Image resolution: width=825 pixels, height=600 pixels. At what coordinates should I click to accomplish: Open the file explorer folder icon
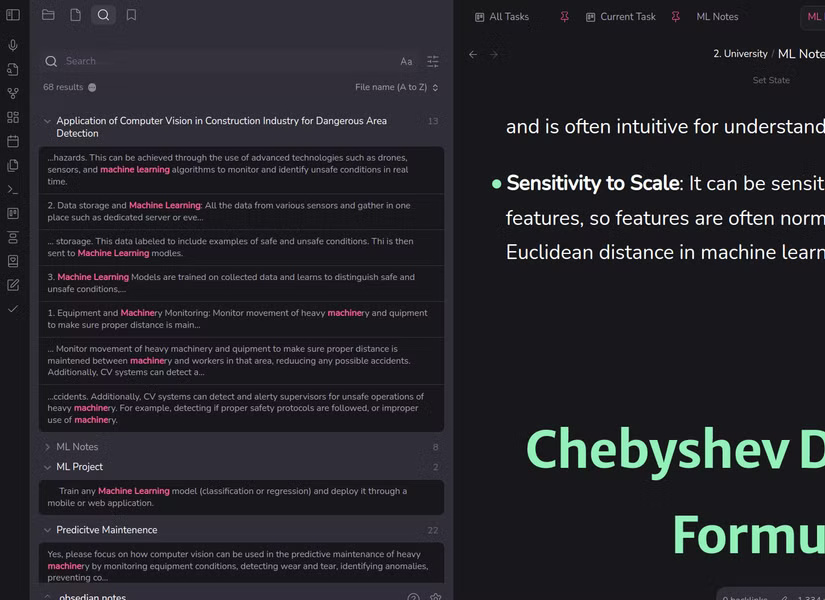click(x=48, y=14)
